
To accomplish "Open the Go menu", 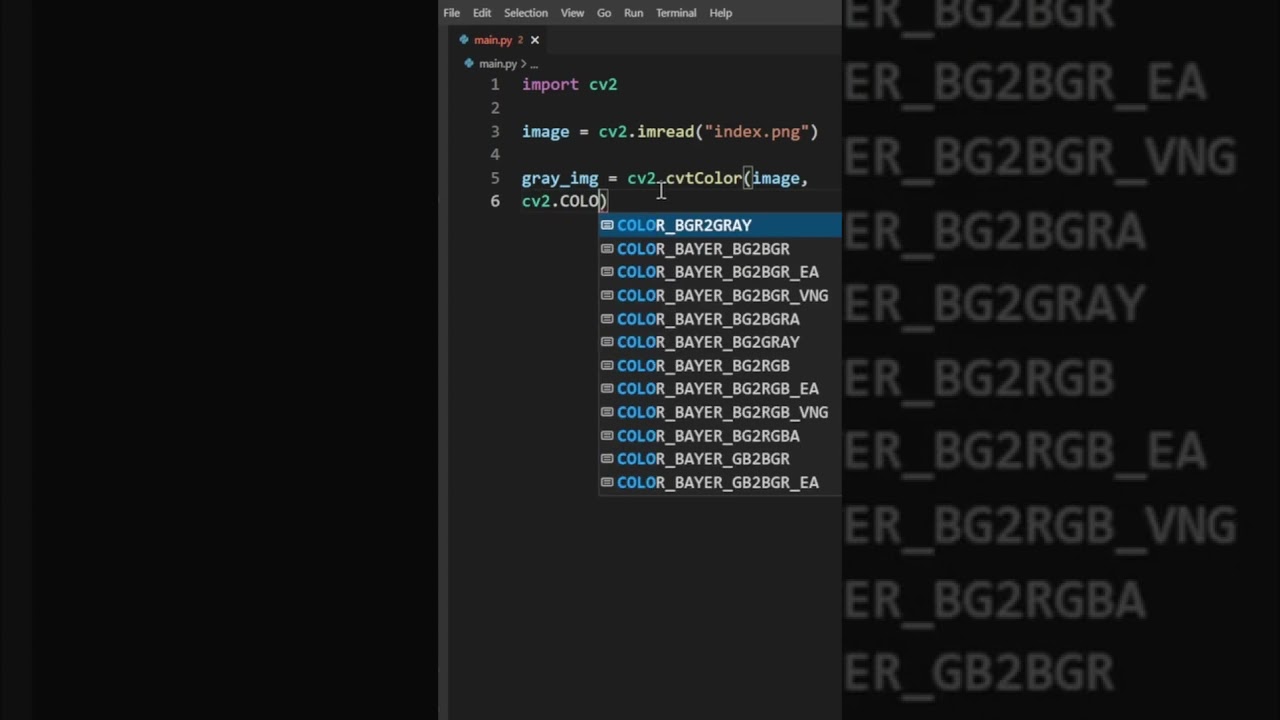I will pyautogui.click(x=604, y=13).
